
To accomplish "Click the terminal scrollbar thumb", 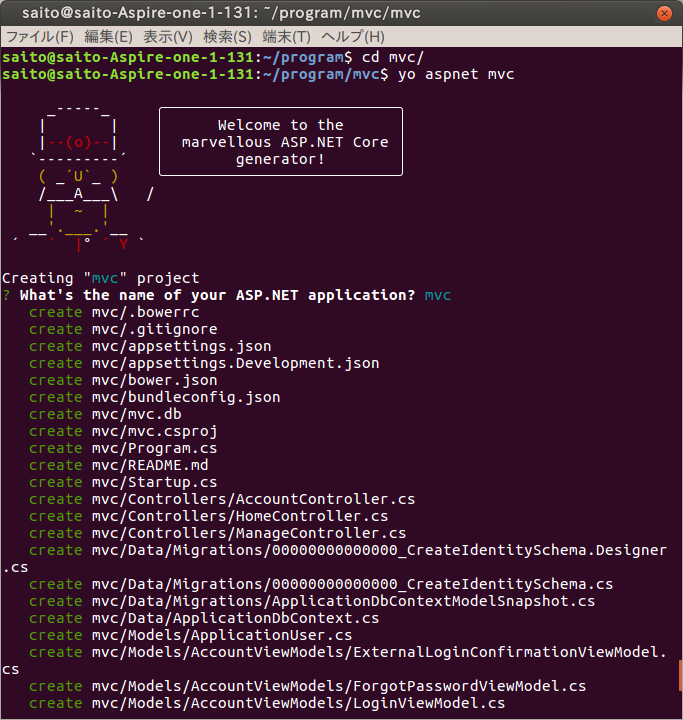I will coord(681,675).
